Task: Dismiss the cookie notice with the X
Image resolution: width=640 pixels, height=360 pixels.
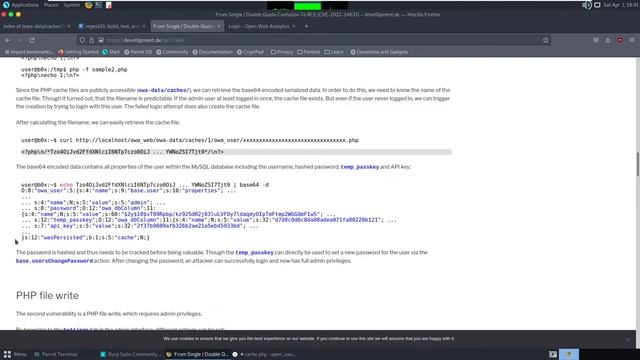Action: click(628, 339)
